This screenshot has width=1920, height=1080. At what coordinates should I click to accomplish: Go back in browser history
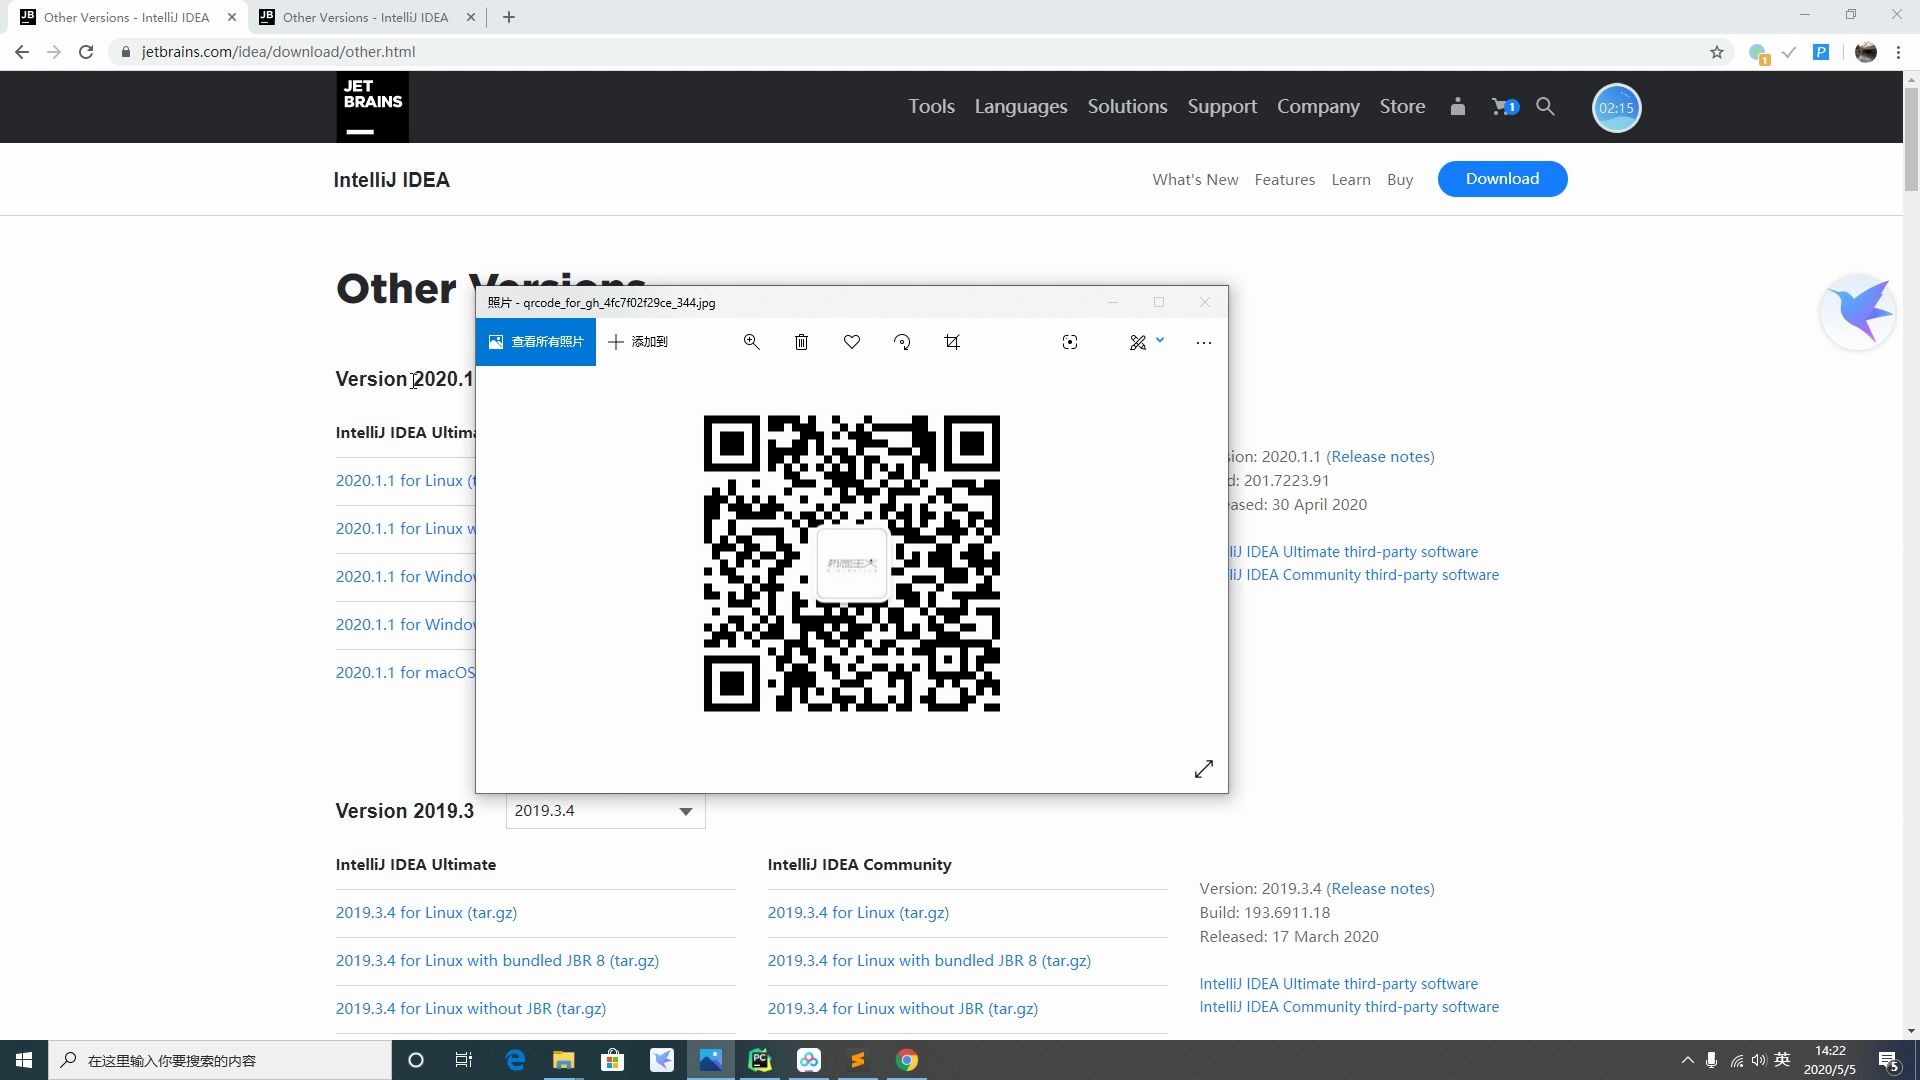coord(22,52)
